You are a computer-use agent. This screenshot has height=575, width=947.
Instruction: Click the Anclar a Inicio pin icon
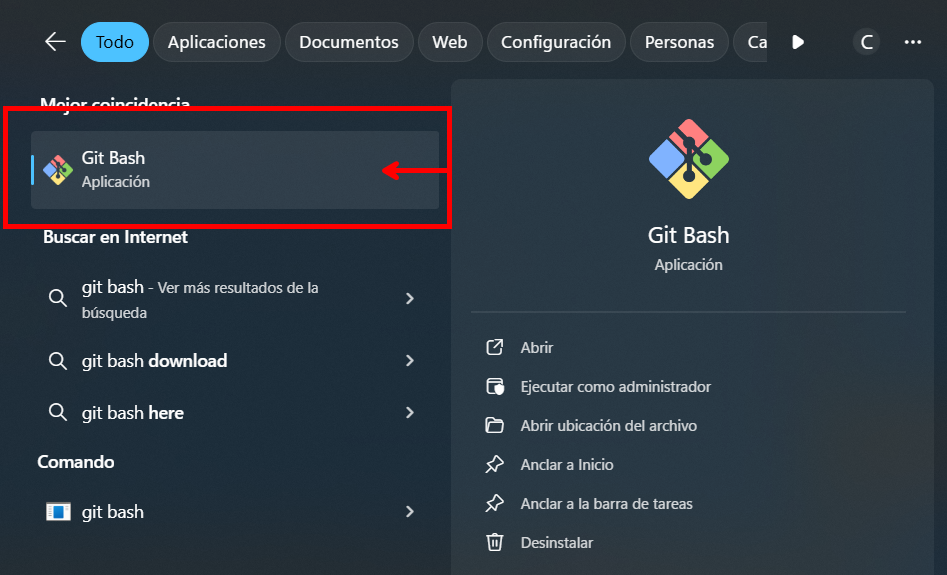point(494,465)
